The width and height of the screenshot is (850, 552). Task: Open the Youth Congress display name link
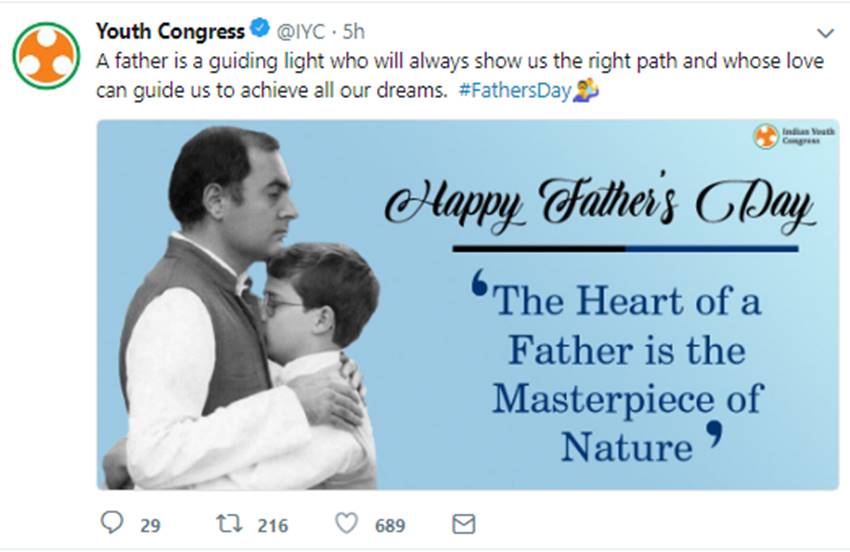tap(170, 31)
